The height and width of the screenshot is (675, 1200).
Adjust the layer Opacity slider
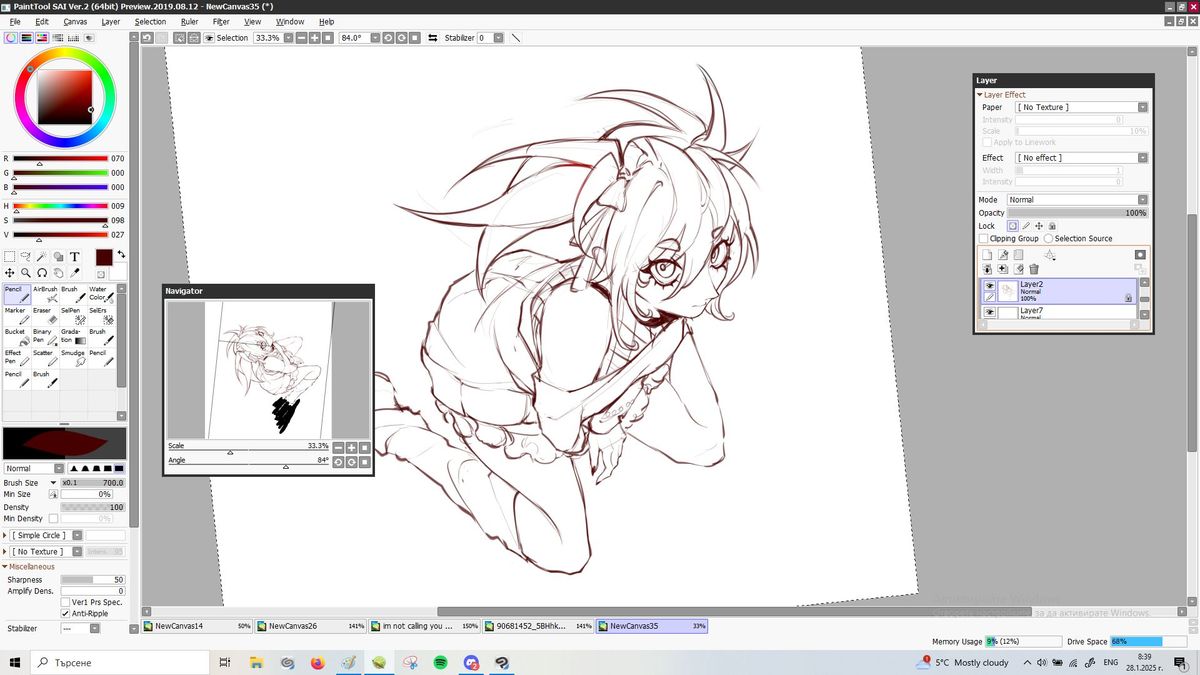pyautogui.click(x=1080, y=213)
